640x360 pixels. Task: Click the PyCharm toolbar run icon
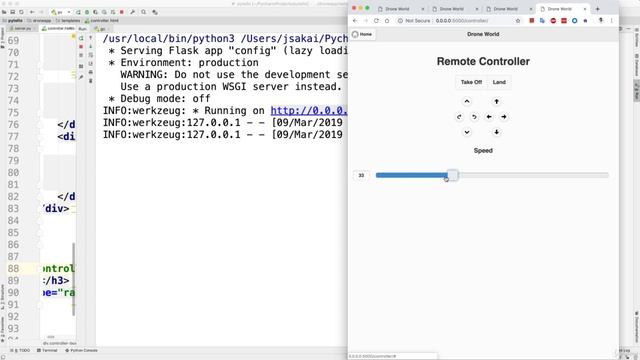pyautogui.click(x=78, y=12)
